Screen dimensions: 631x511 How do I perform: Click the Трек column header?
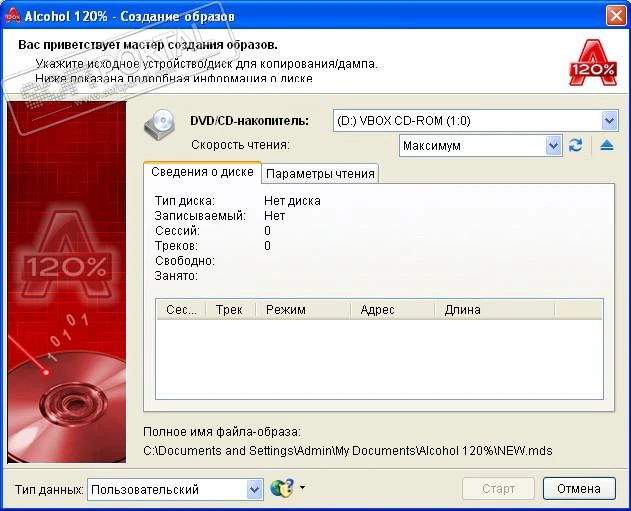point(229,310)
